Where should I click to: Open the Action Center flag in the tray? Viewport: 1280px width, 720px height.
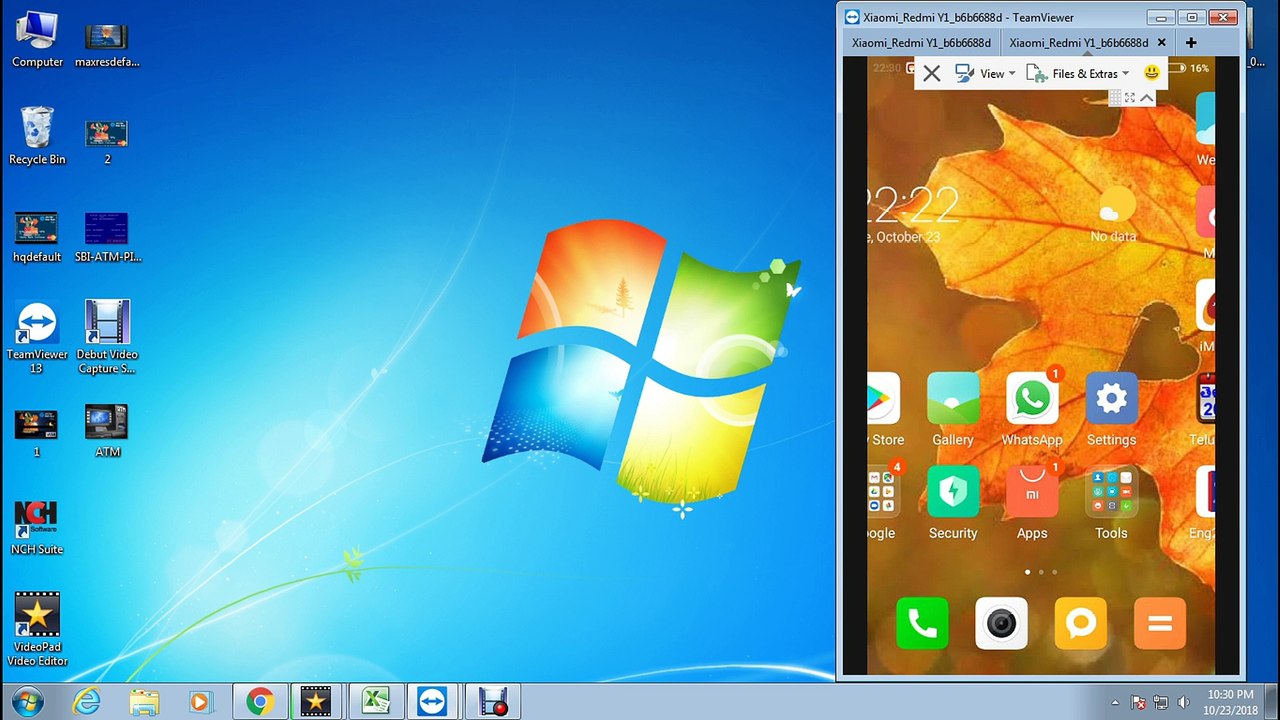[1138, 702]
